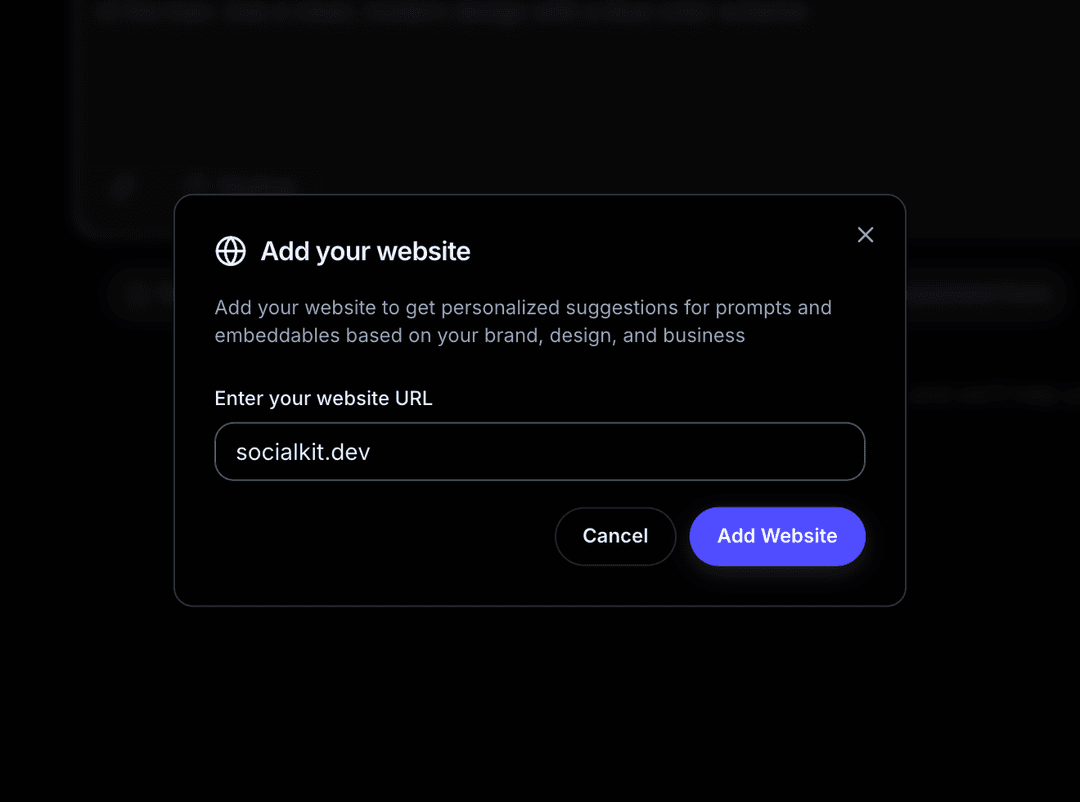This screenshot has width=1080, height=802.
Task: Click the blurred text line above the dialog
Action: [x=450, y=12]
